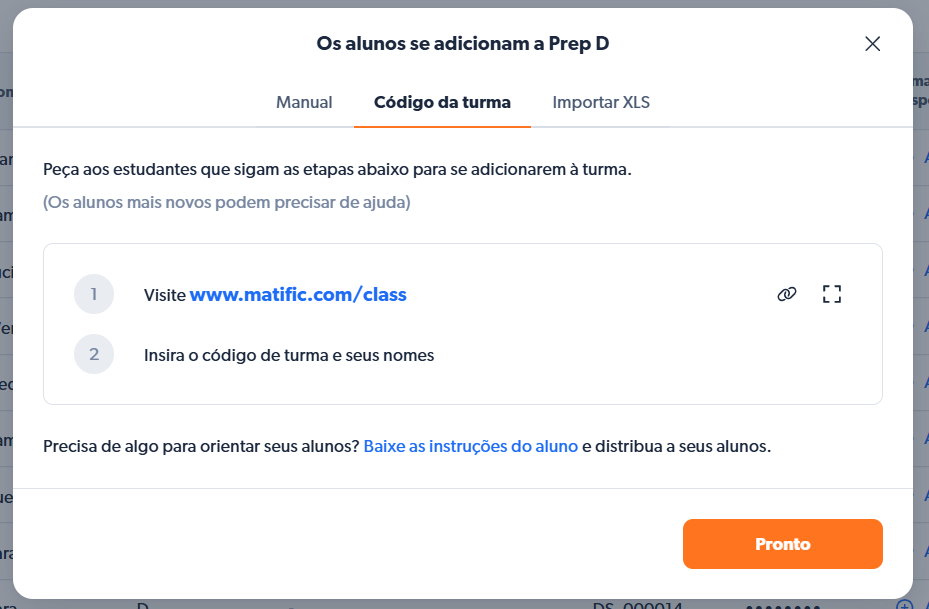Click the plus icon behind the dialog
The height and width of the screenshot is (609, 929).
pyautogui.click(x=904, y=605)
